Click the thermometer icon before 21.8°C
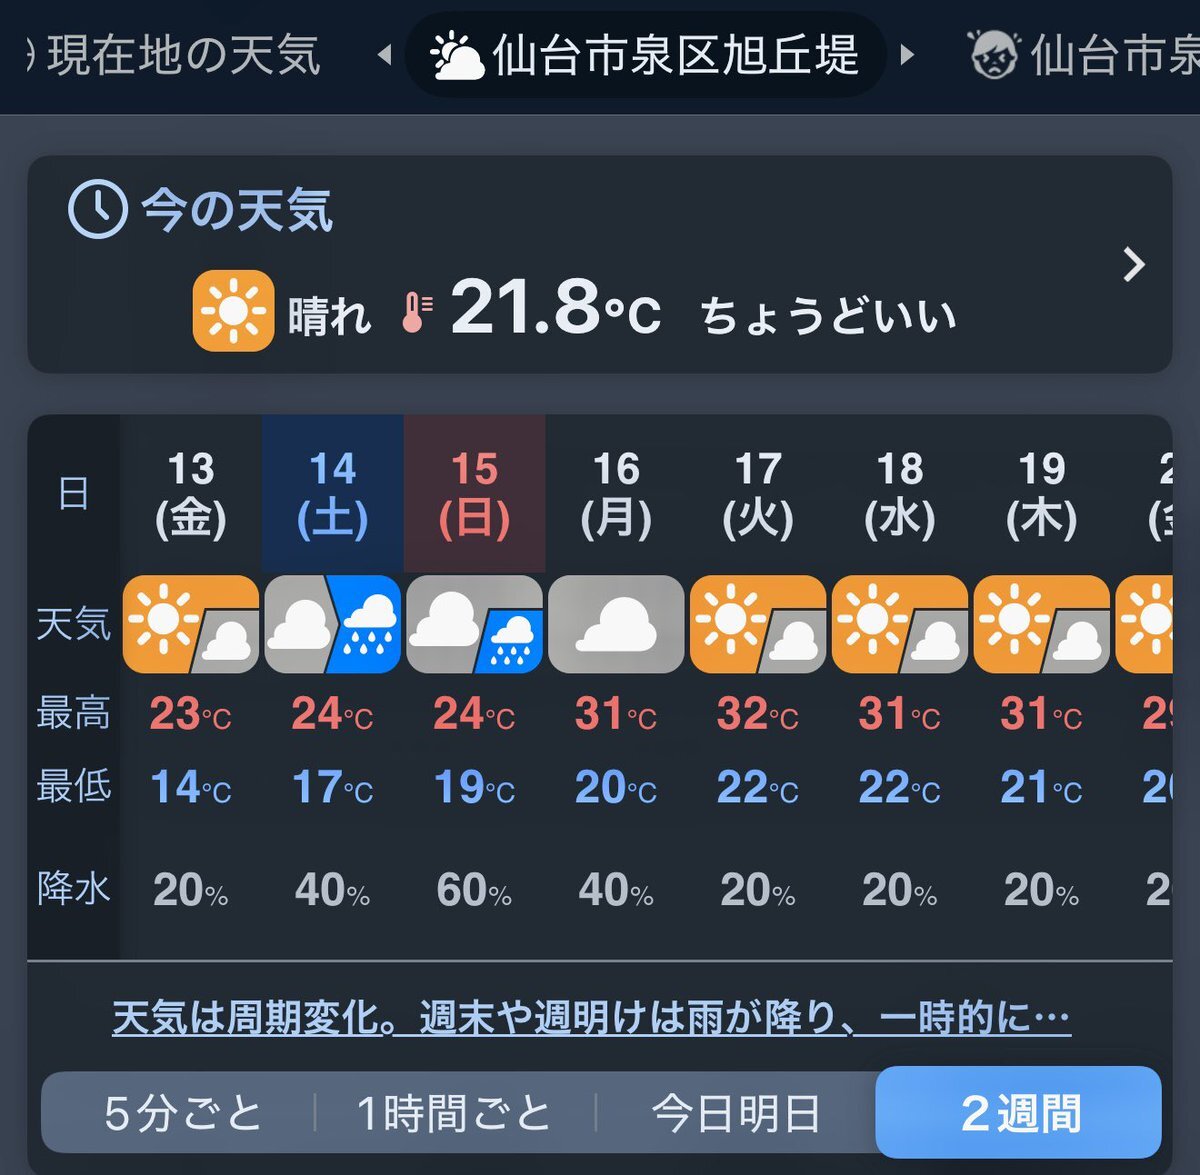 tap(416, 312)
